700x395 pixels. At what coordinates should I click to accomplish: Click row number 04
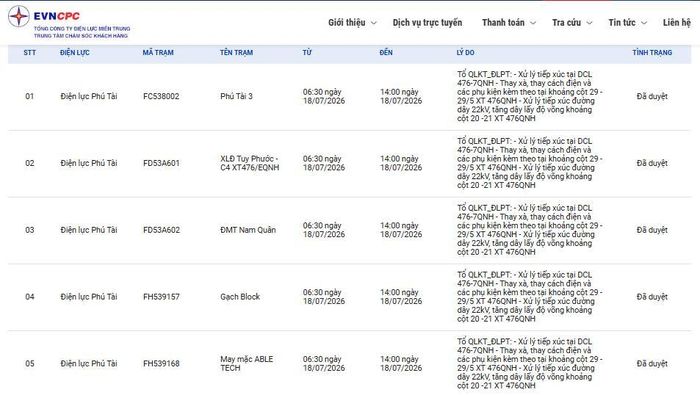tap(29, 297)
